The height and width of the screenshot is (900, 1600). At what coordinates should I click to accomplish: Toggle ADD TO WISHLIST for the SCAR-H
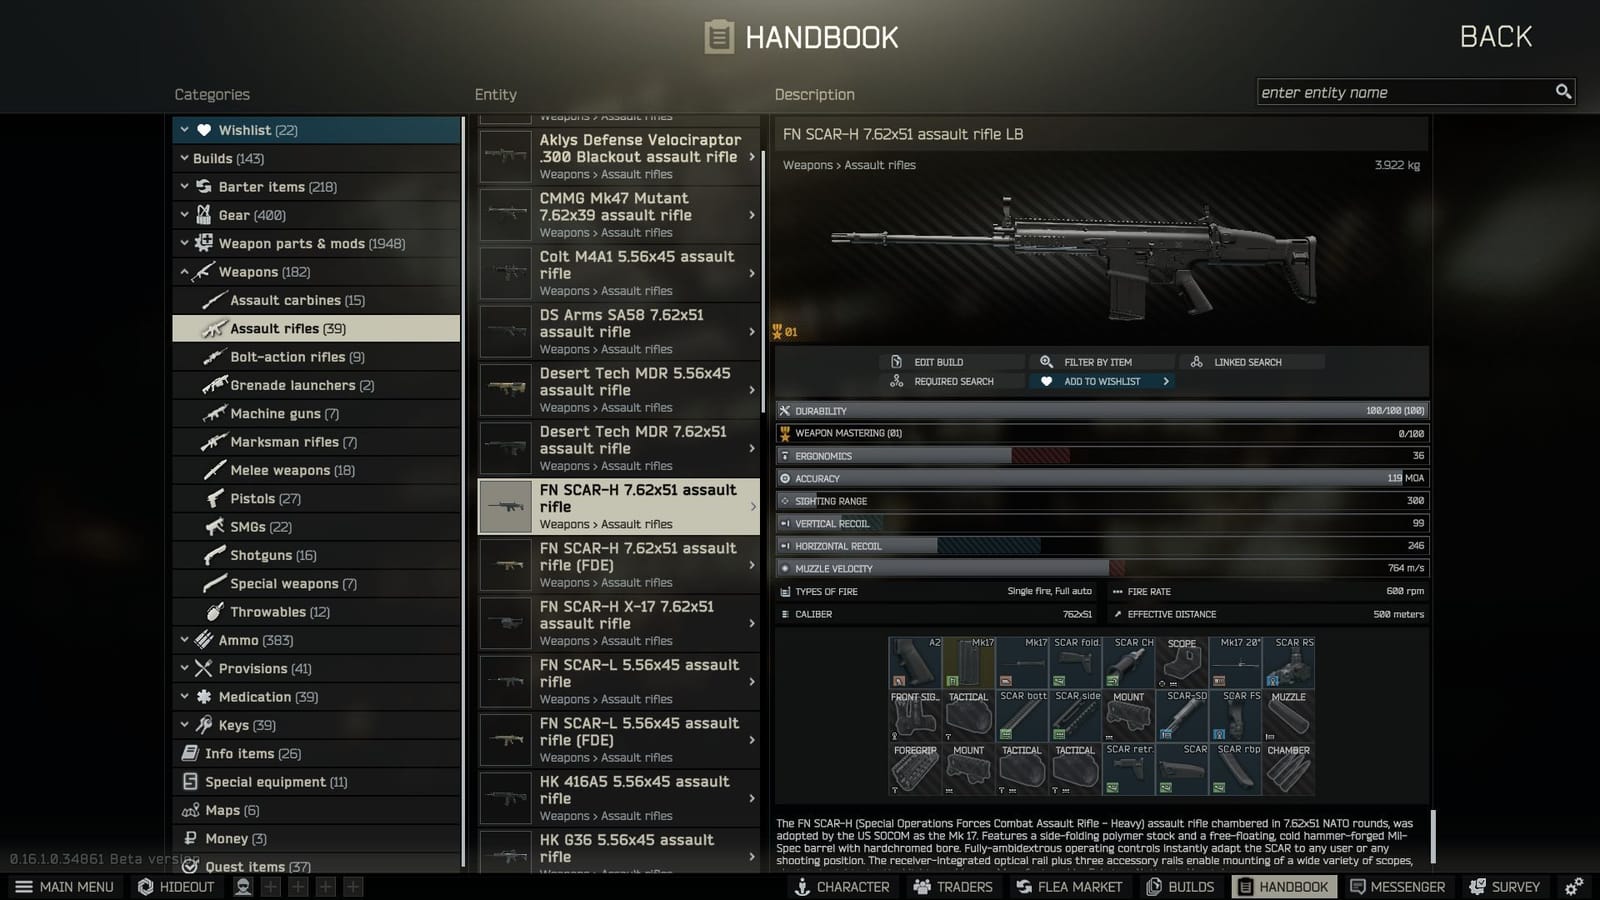click(1100, 381)
